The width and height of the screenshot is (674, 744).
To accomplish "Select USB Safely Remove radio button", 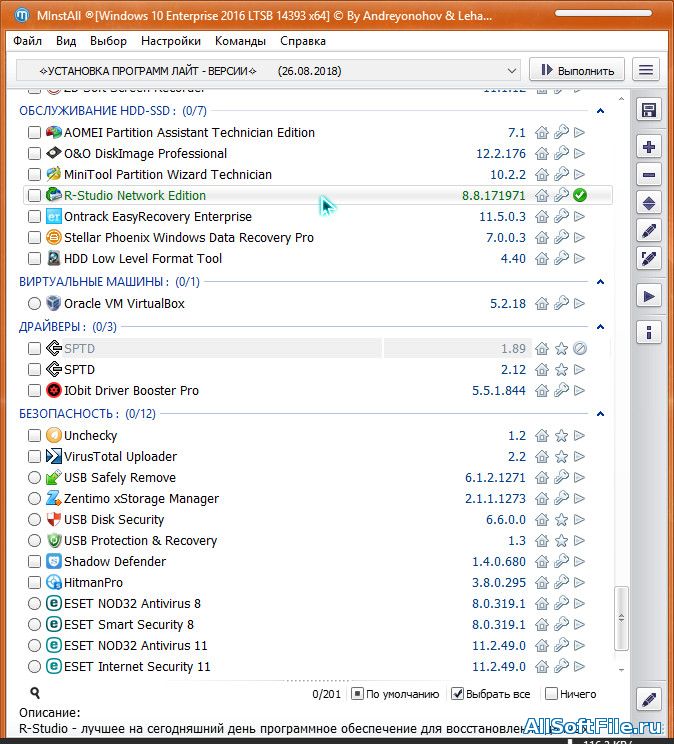I will tap(34, 477).
